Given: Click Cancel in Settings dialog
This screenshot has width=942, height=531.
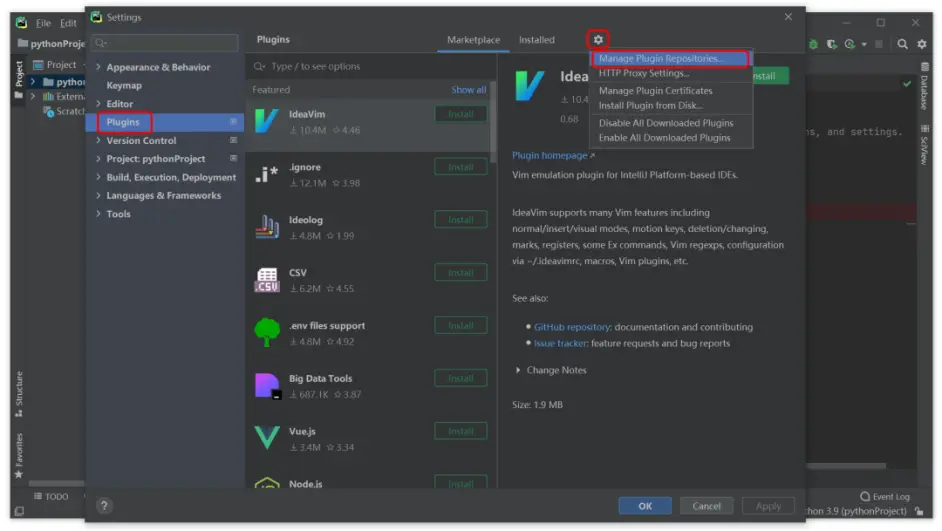Looking at the screenshot, I should click(x=706, y=506).
